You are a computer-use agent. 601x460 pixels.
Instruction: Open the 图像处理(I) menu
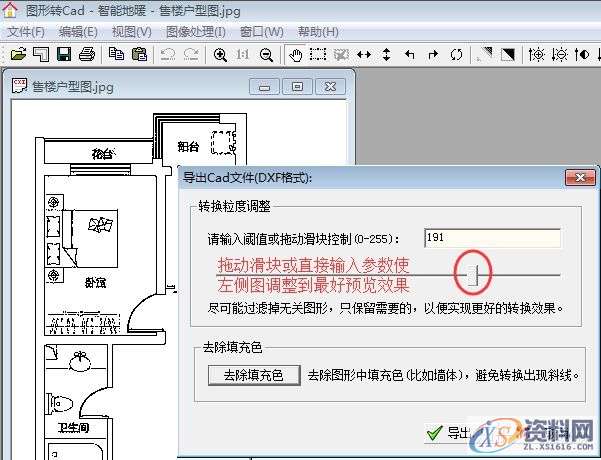tap(195, 32)
